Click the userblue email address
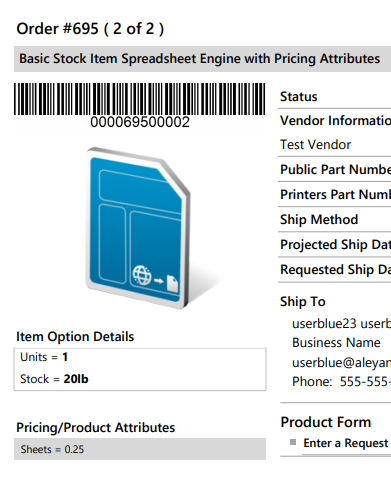Image resolution: width=391 pixels, height=483 pixels. coord(341,363)
